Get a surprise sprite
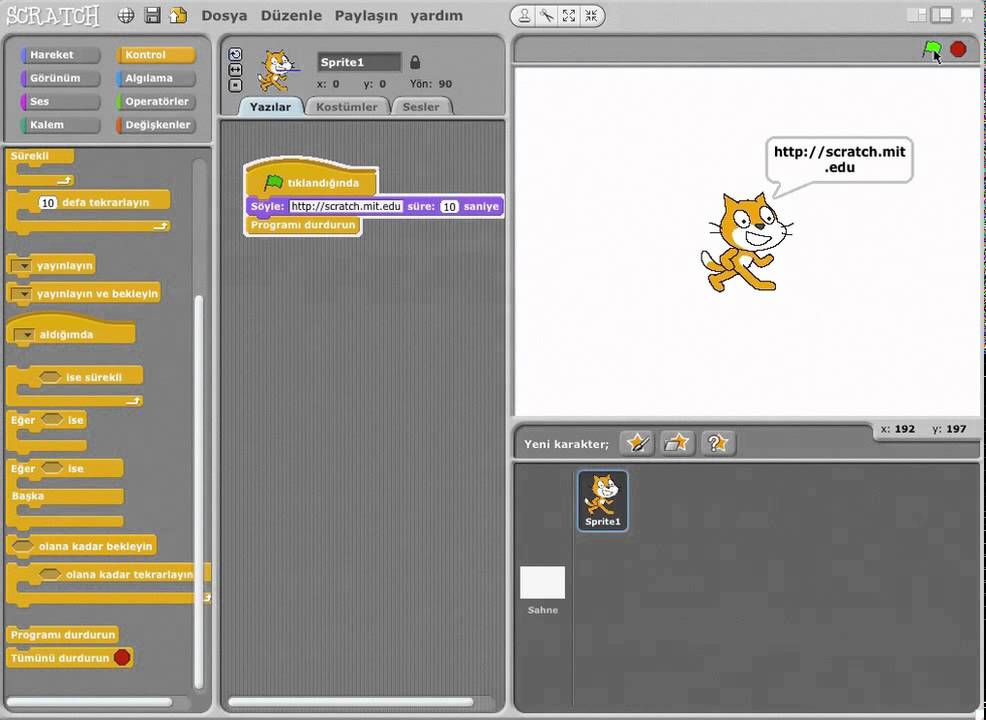Screen dimensions: 986x720 click(x=717, y=443)
